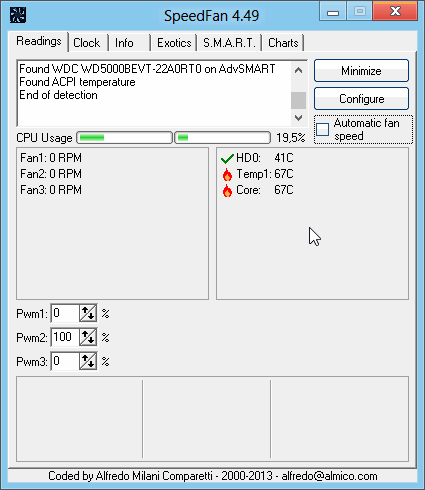Screen dimensions: 425x490
Task: Select the Exotics tab
Action: pos(174,43)
